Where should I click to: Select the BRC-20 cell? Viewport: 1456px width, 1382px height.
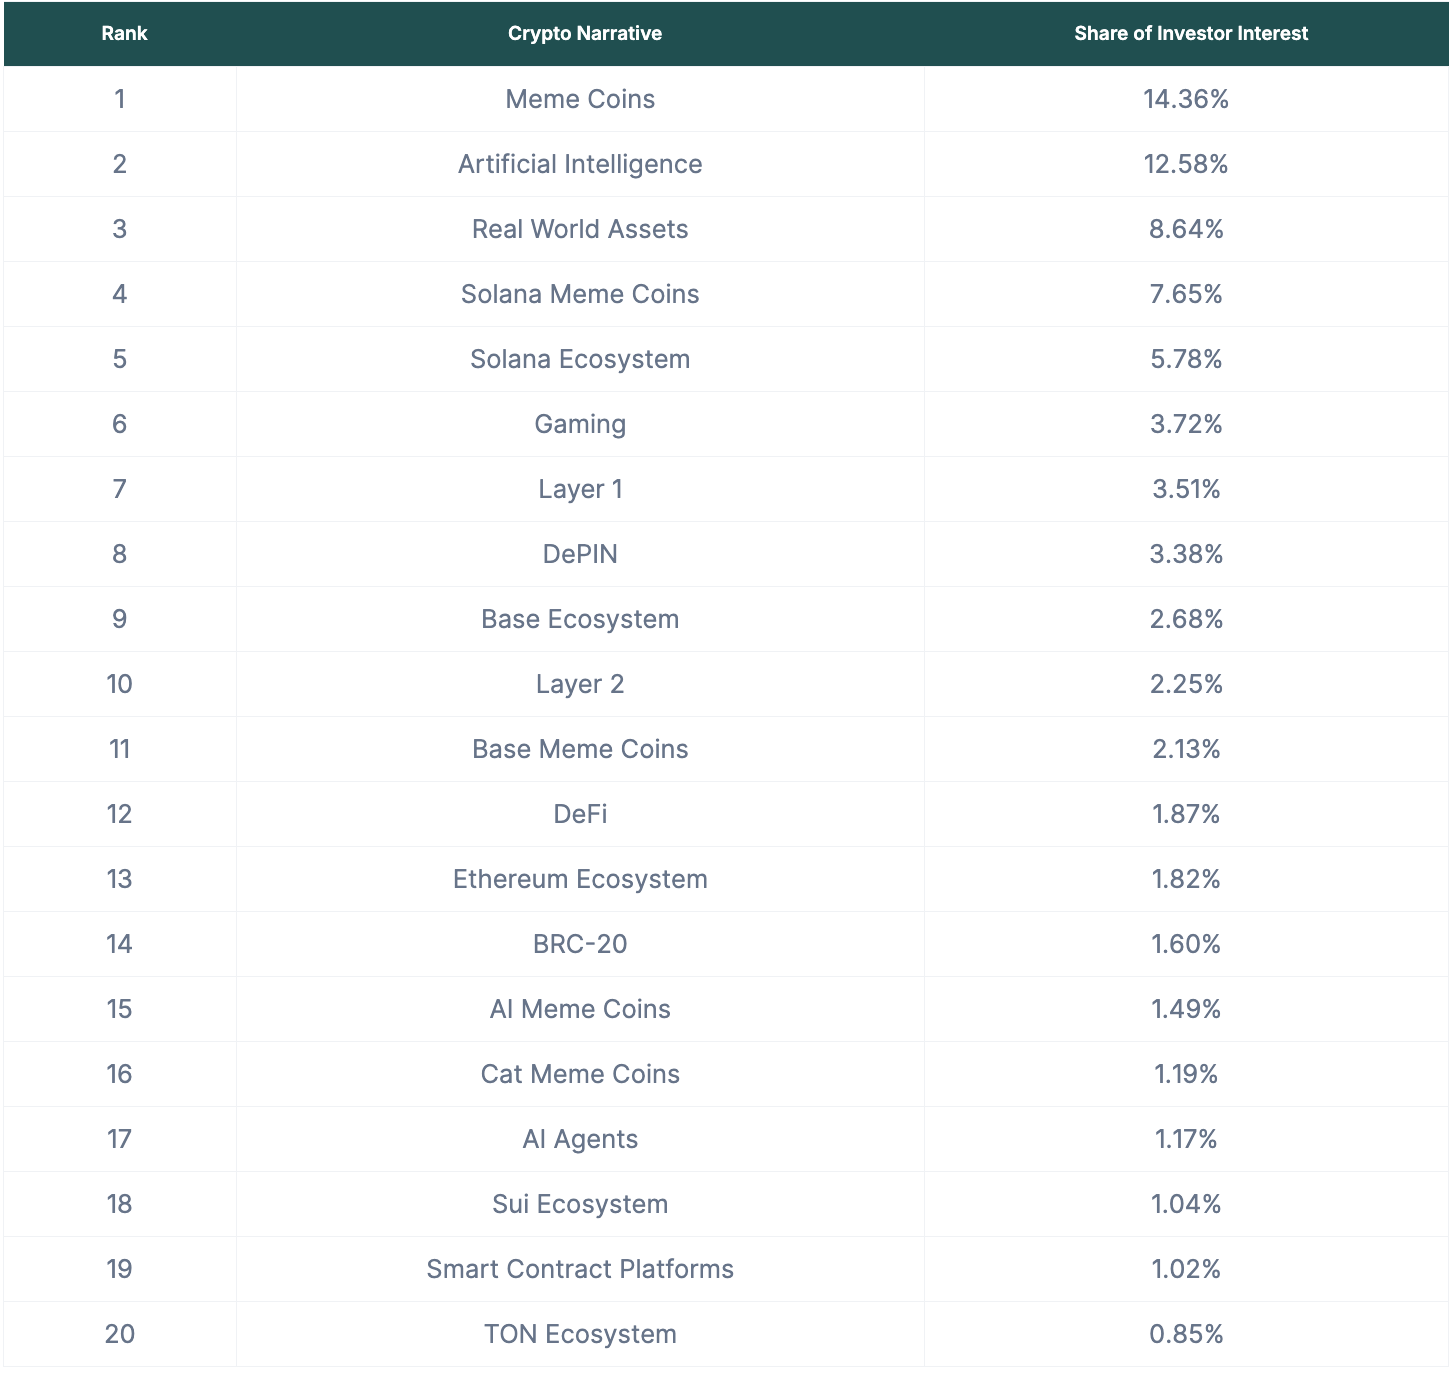point(580,944)
